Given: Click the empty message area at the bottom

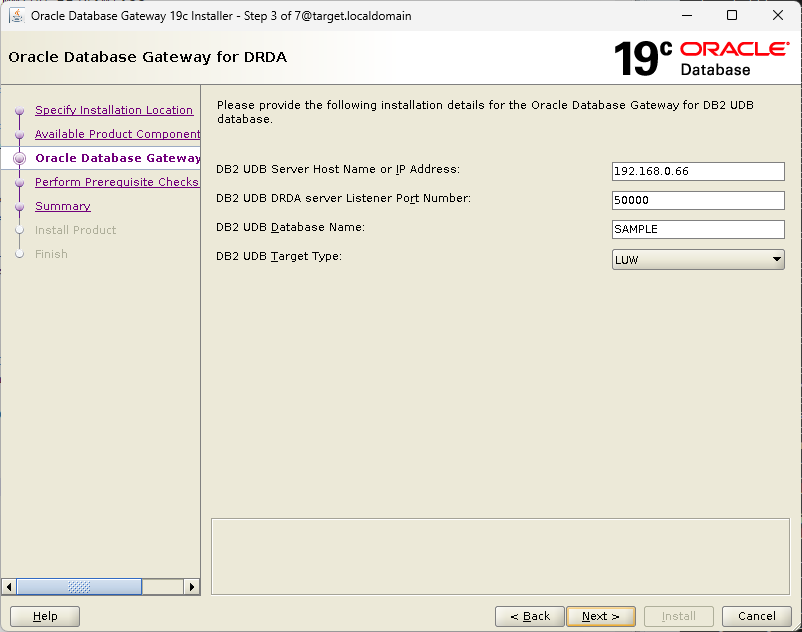Looking at the screenshot, I should click(500, 556).
